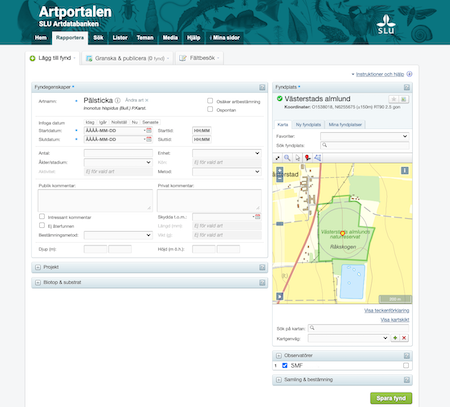Open the Samling & bestämning help icon
Viewport: 450px width, 407px height.
[407, 380]
